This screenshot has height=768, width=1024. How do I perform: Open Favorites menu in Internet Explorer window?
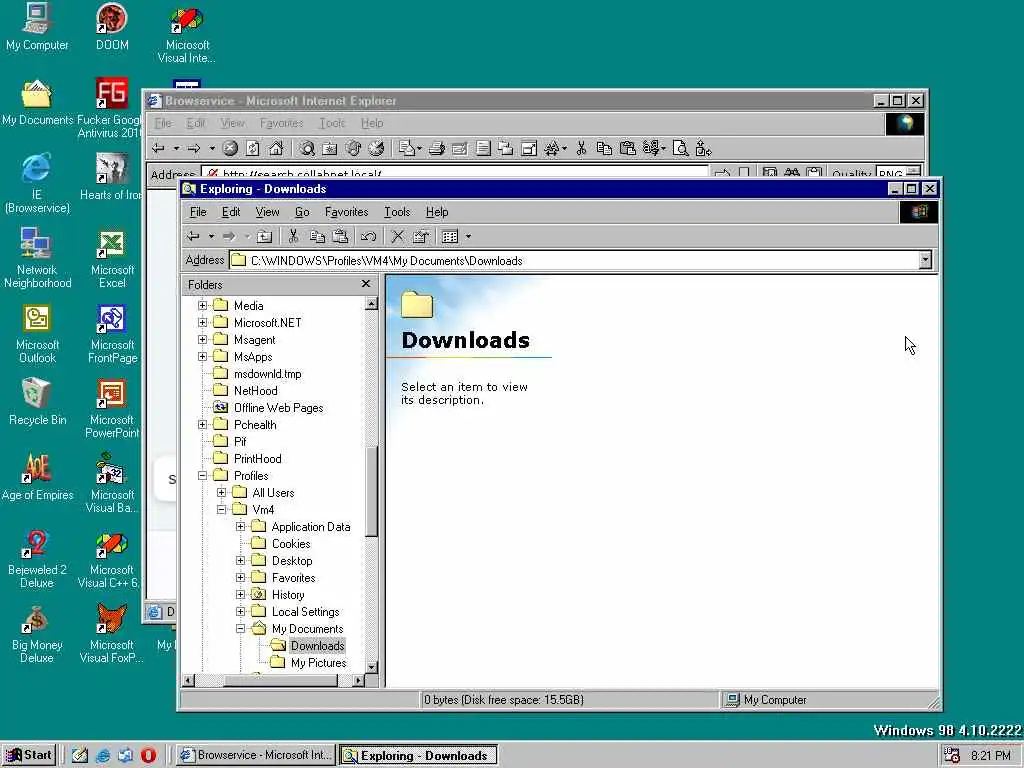click(x=281, y=123)
